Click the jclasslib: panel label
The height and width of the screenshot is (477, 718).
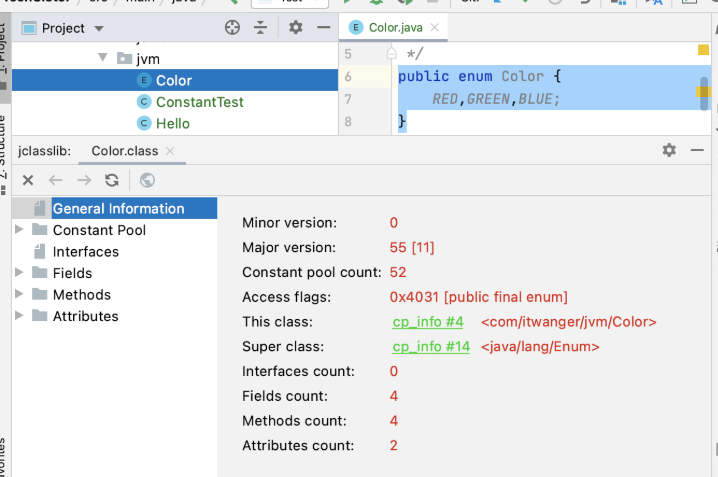(x=44, y=151)
